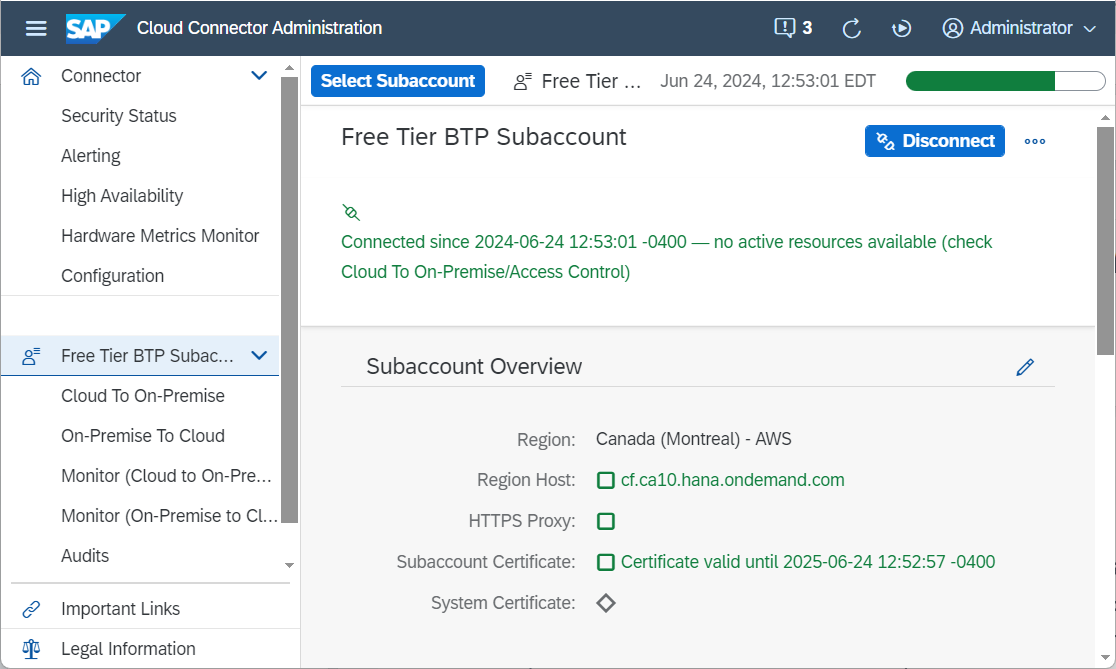This screenshot has height=669, width=1116.
Task: Open the Administrator user dropdown
Action: [1019, 28]
